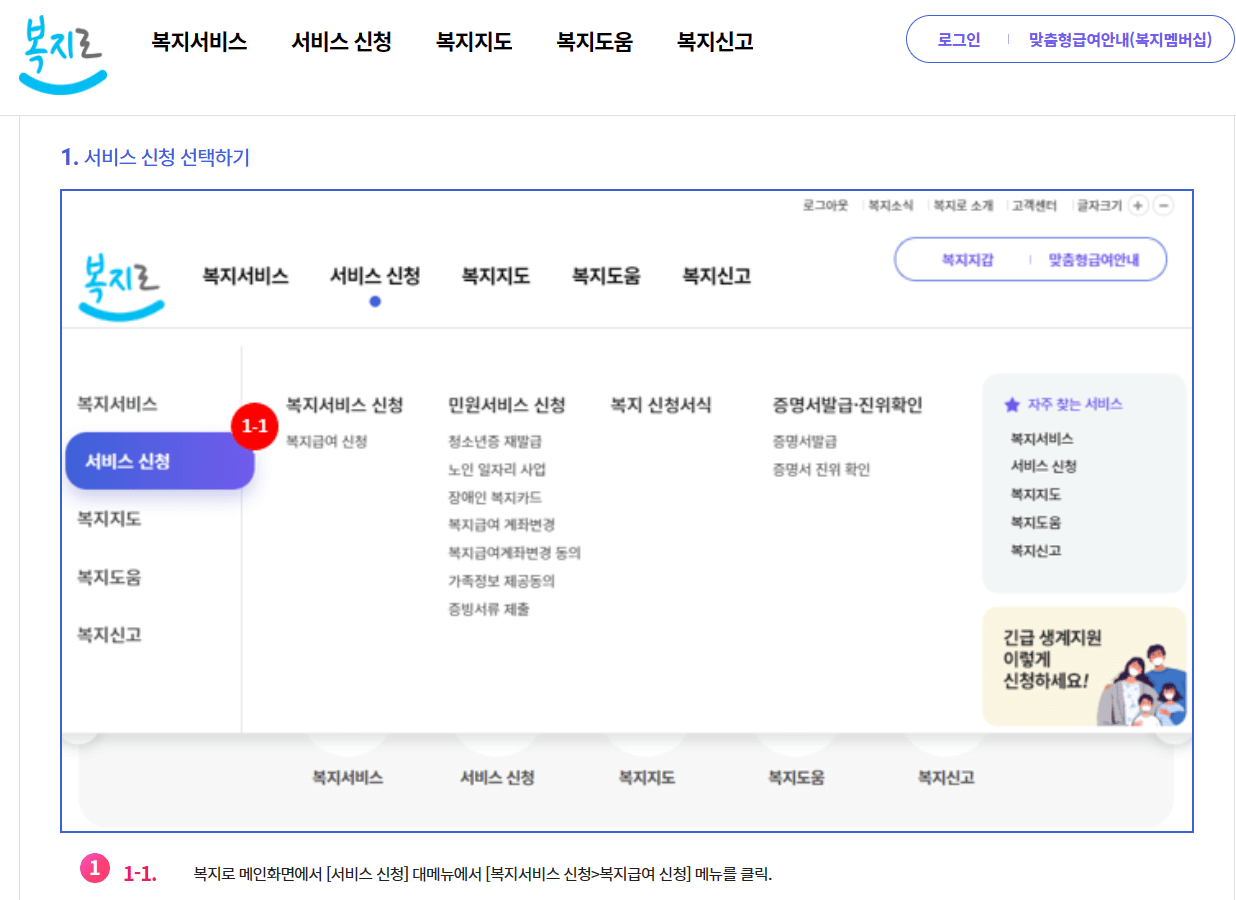Click 증명서 진위 확인 menu entry
1236x900 pixels.
pyautogui.click(x=821, y=469)
